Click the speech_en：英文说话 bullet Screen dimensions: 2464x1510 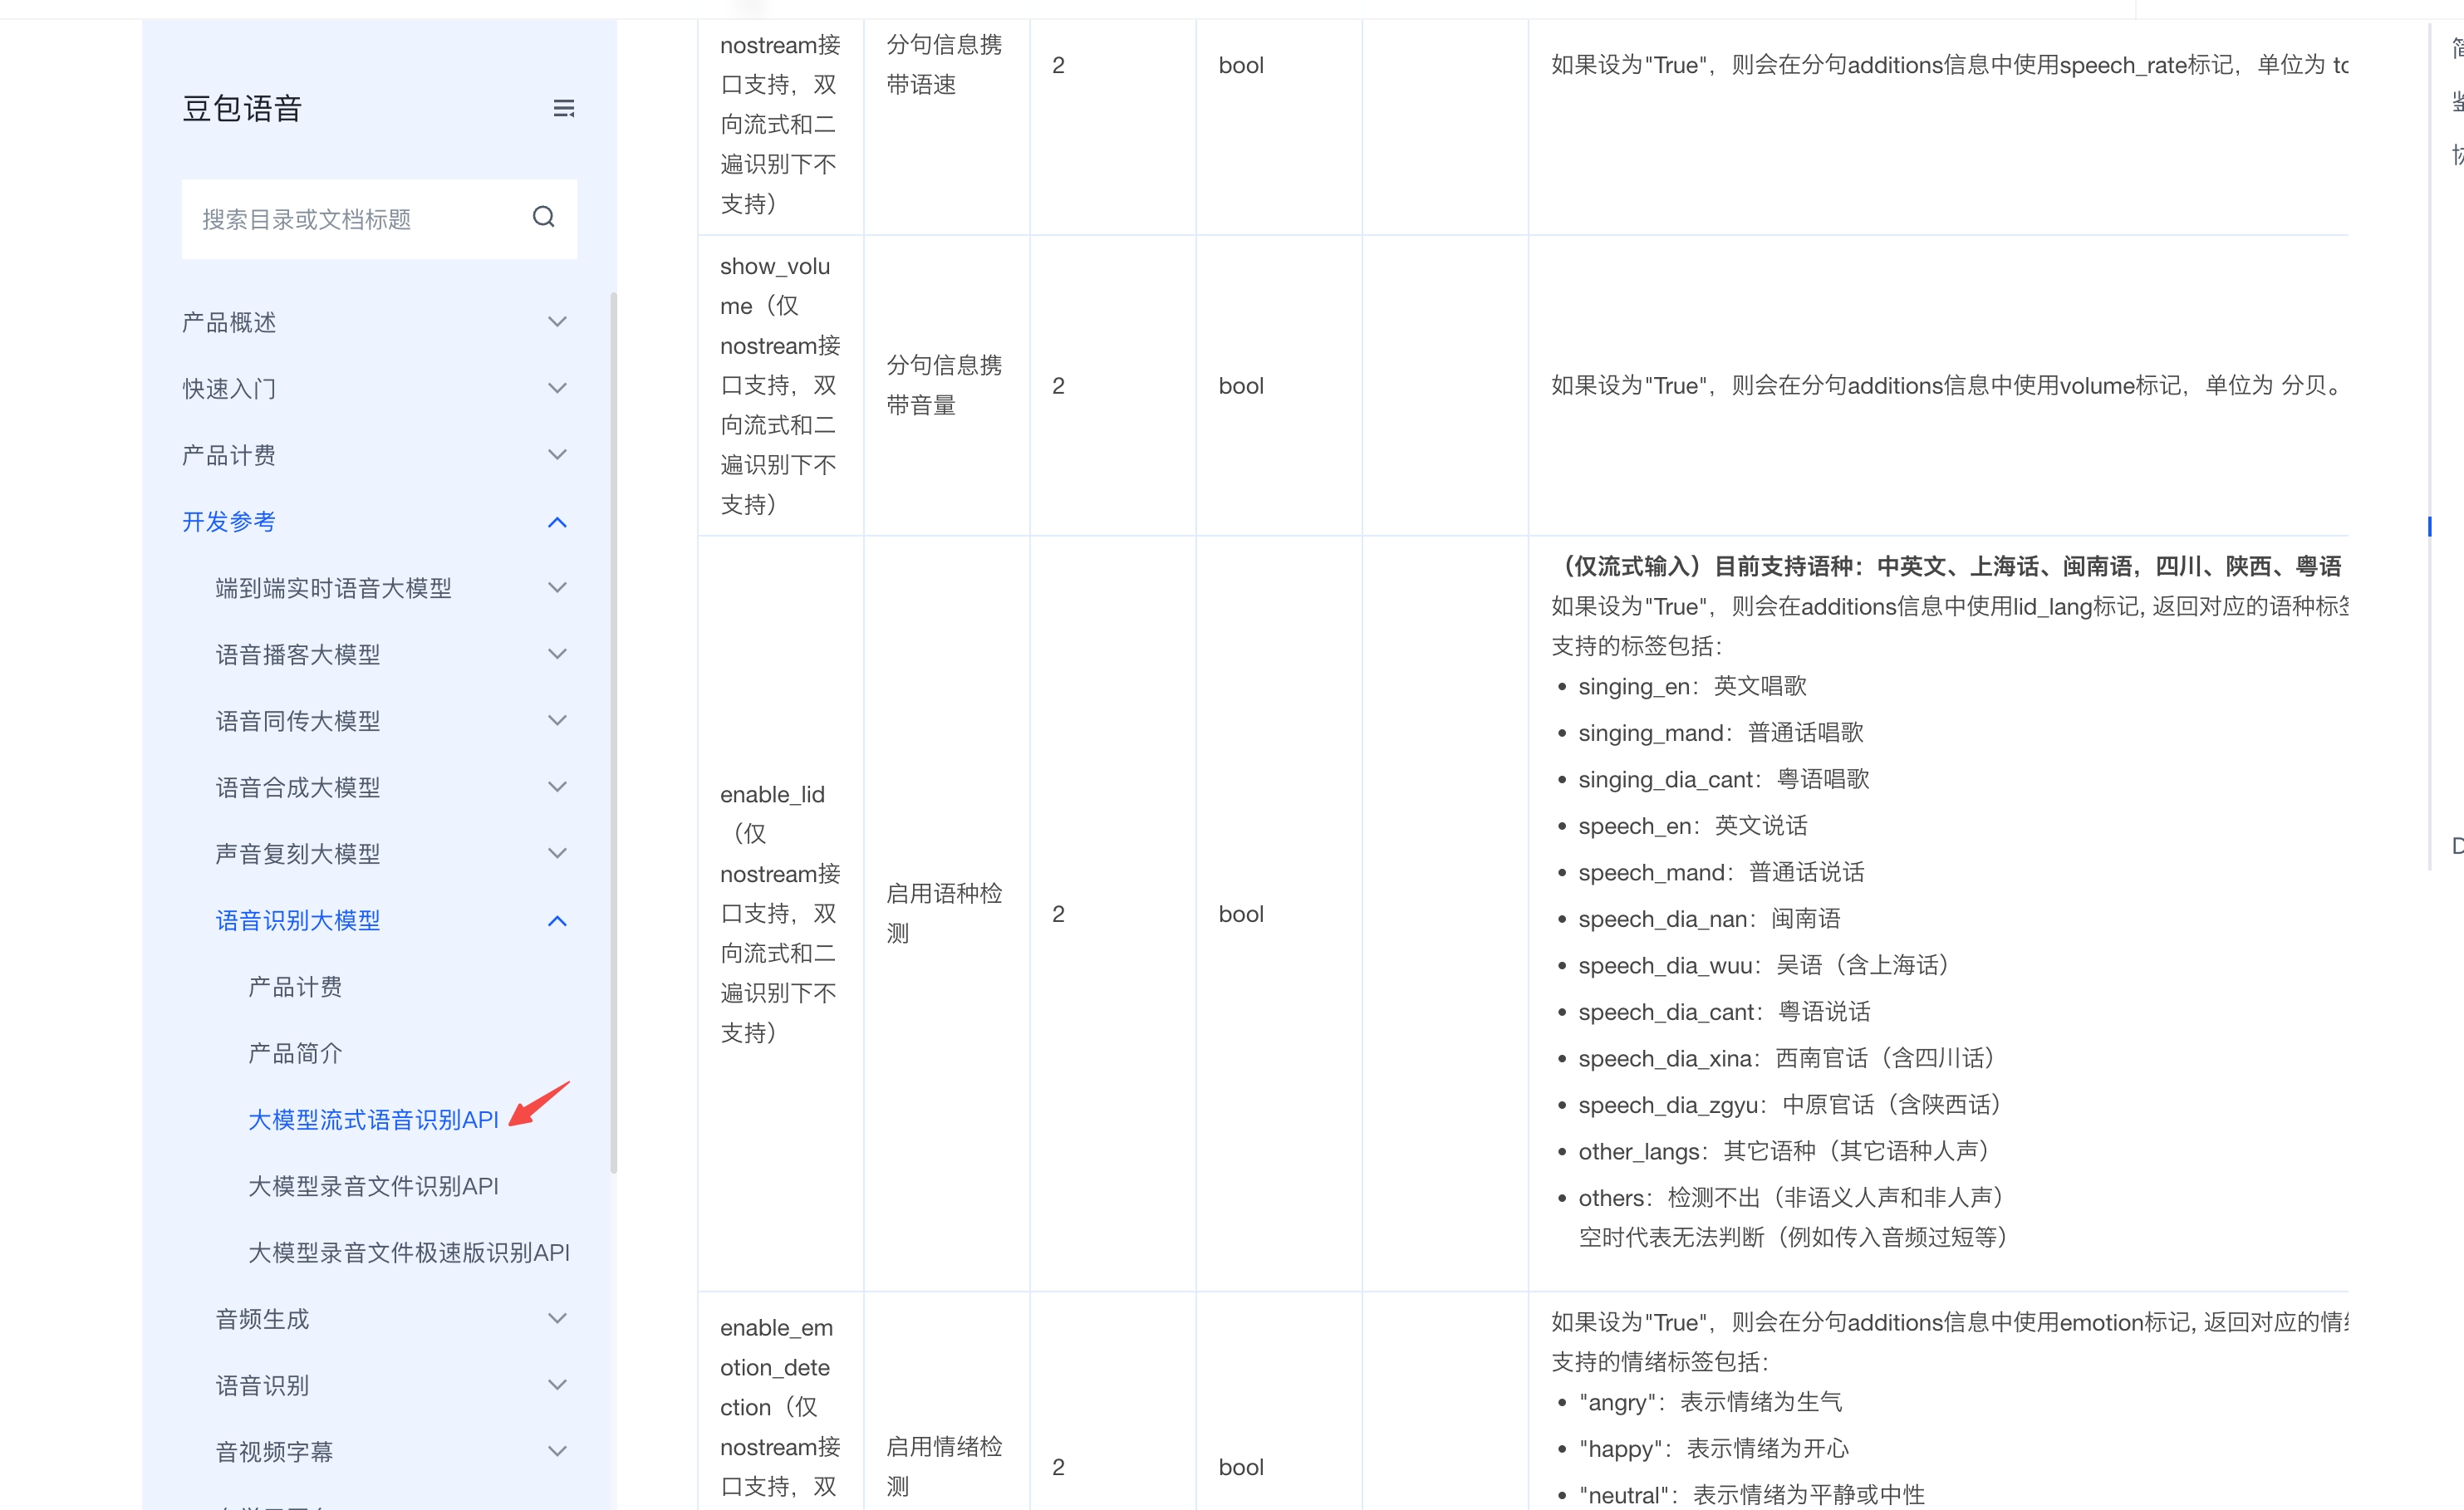[1693, 826]
